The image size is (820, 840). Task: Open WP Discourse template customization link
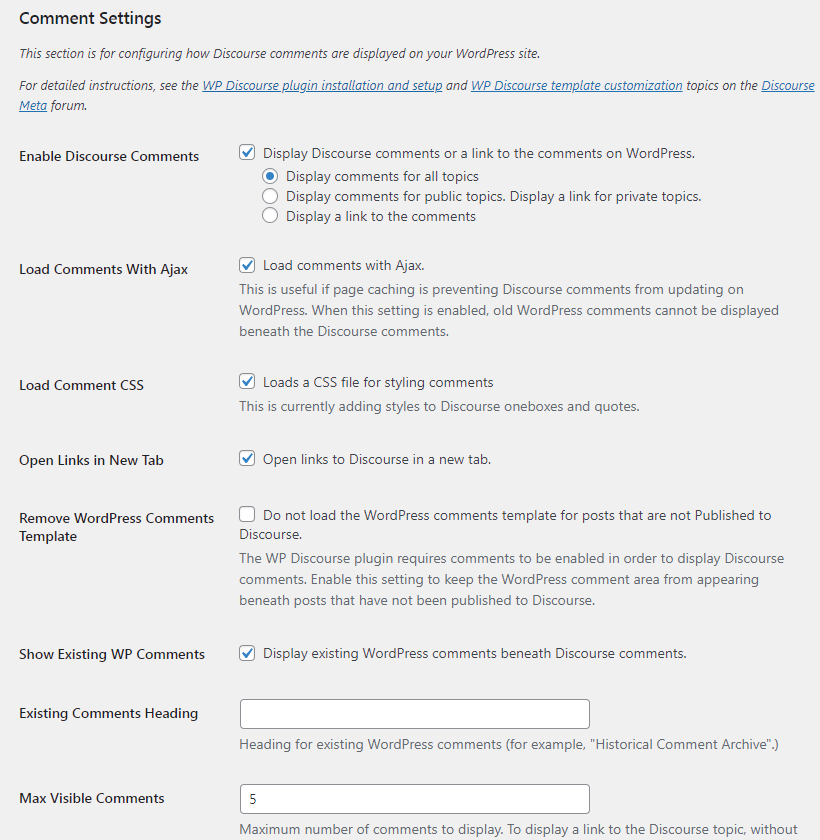576,86
